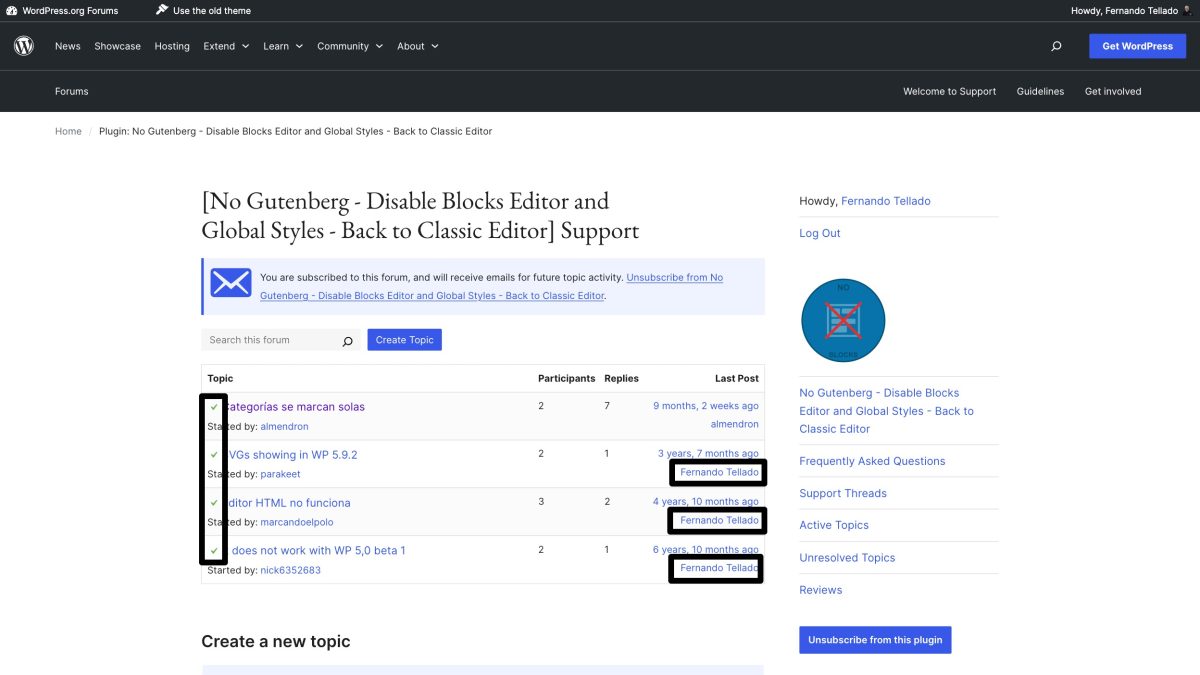Open the Frequently Asked Questions link
The height and width of the screenshot is (675, 1200).
click(x=872, y=461)
